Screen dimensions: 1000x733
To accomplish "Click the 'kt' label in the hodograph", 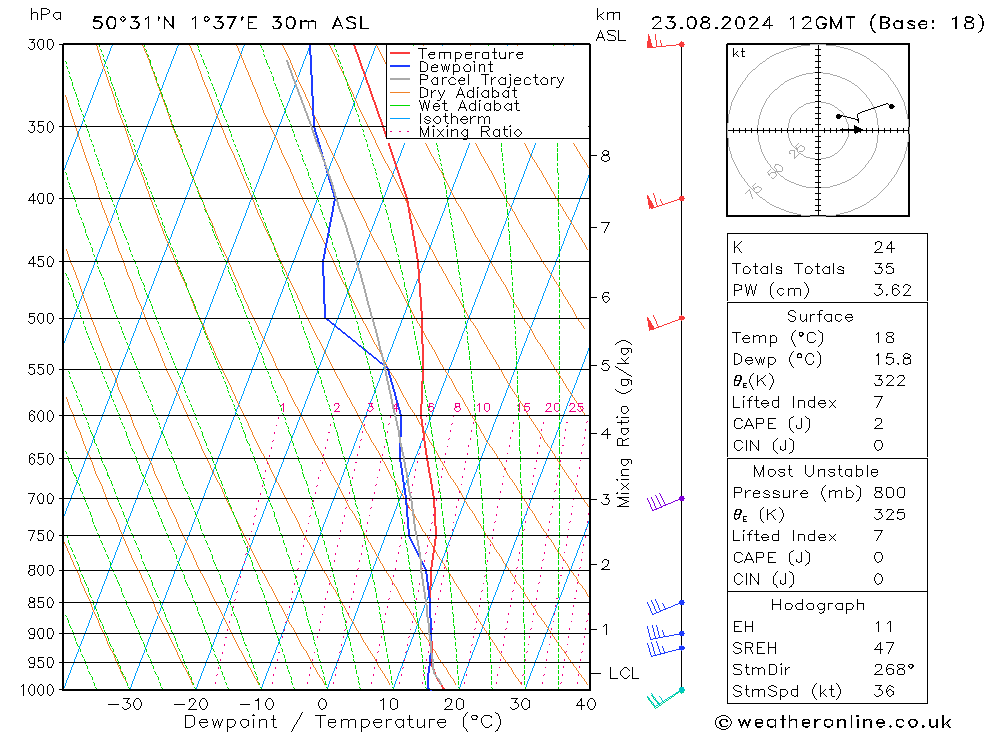I will (x=739, y=53).
